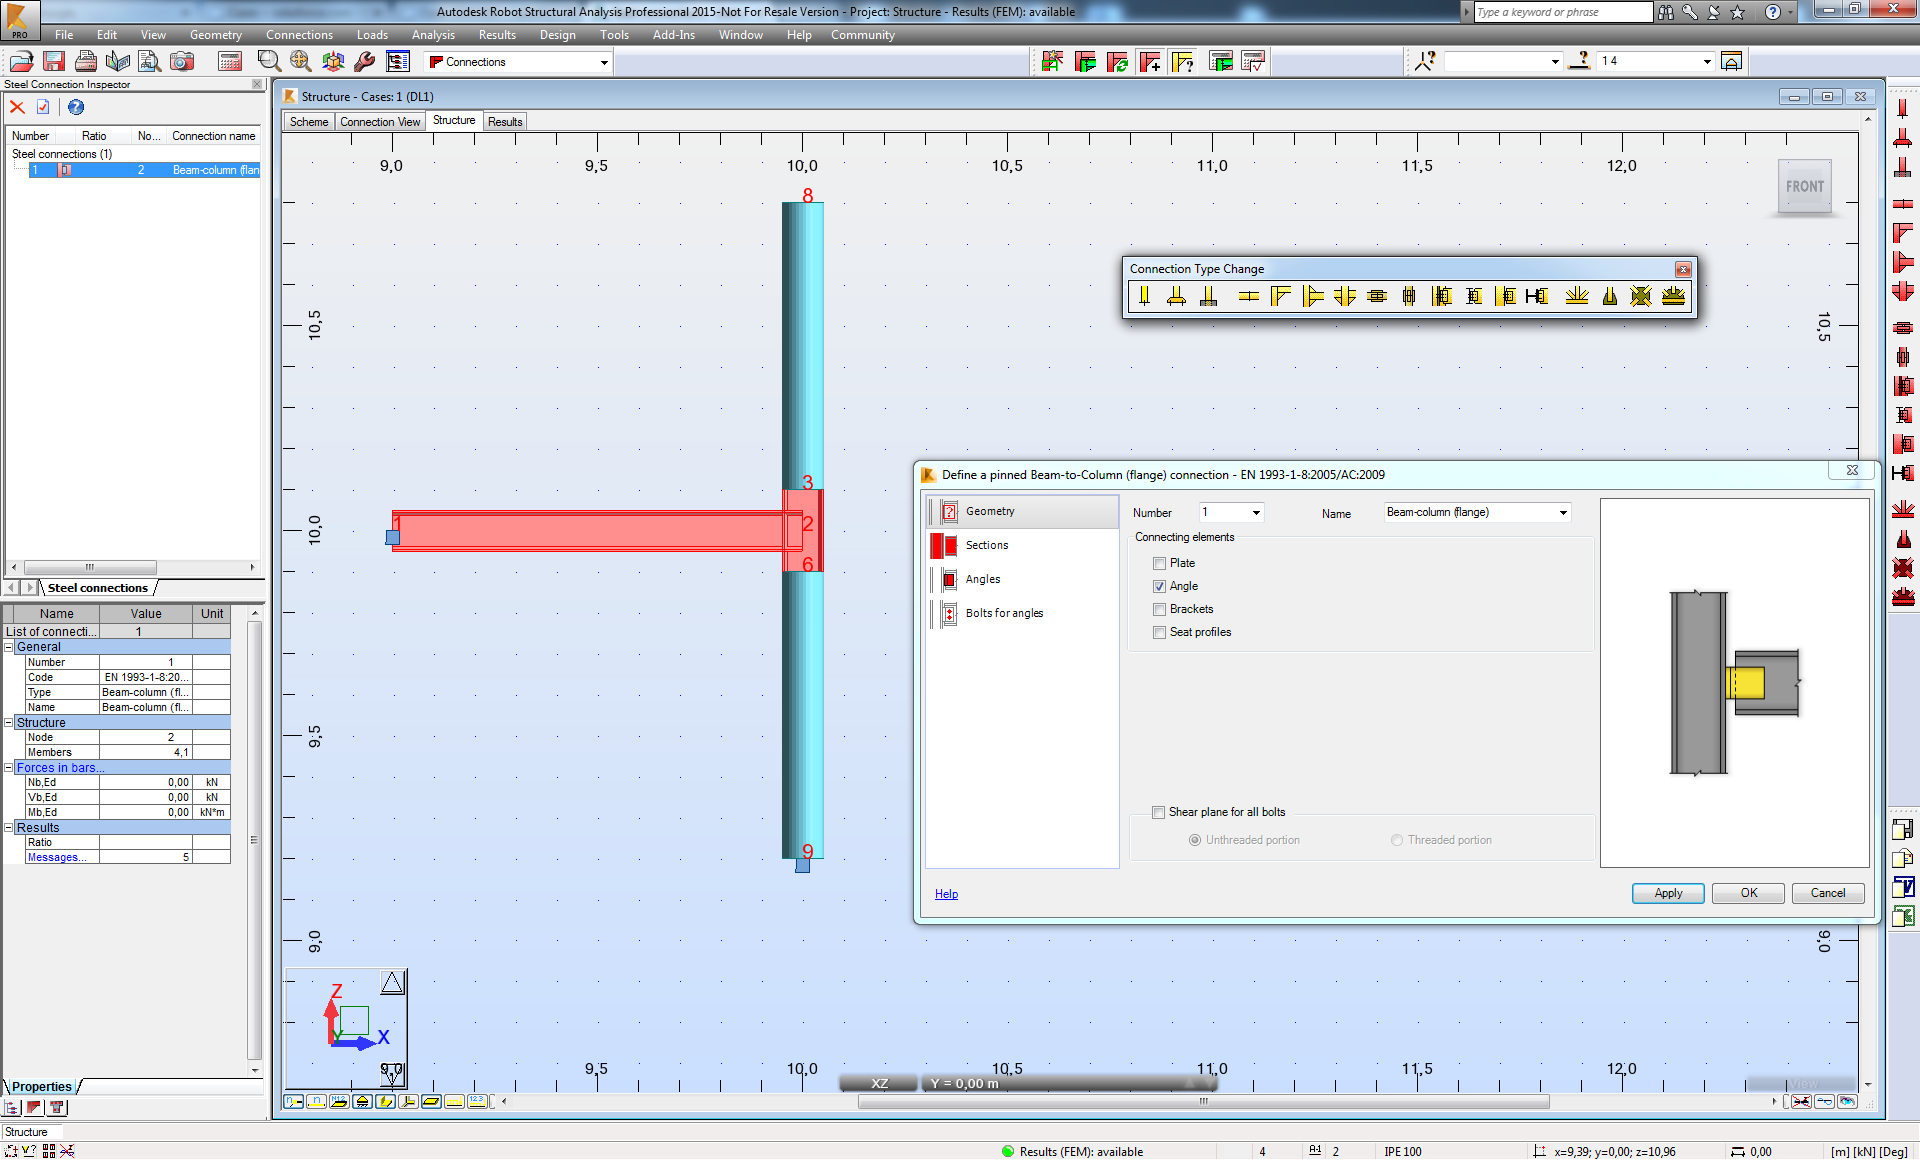1920x1160 pixels.
Task: Click the Open project icon
Action: 22,62
